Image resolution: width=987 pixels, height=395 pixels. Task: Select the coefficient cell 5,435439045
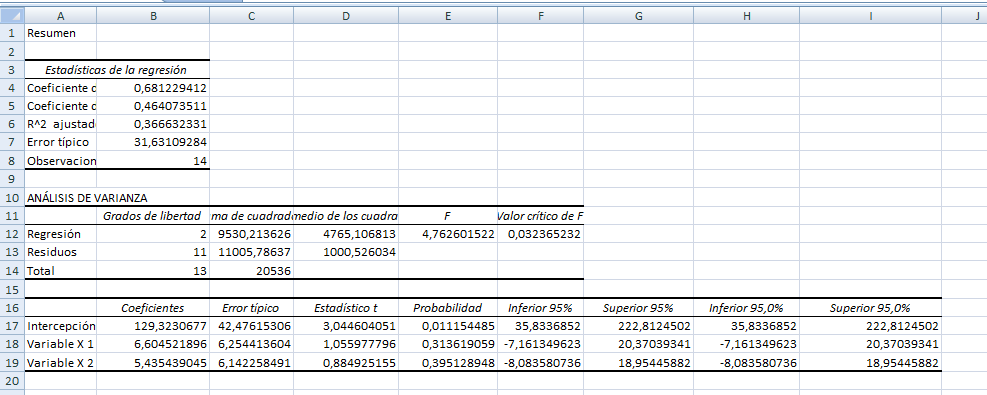153,362
